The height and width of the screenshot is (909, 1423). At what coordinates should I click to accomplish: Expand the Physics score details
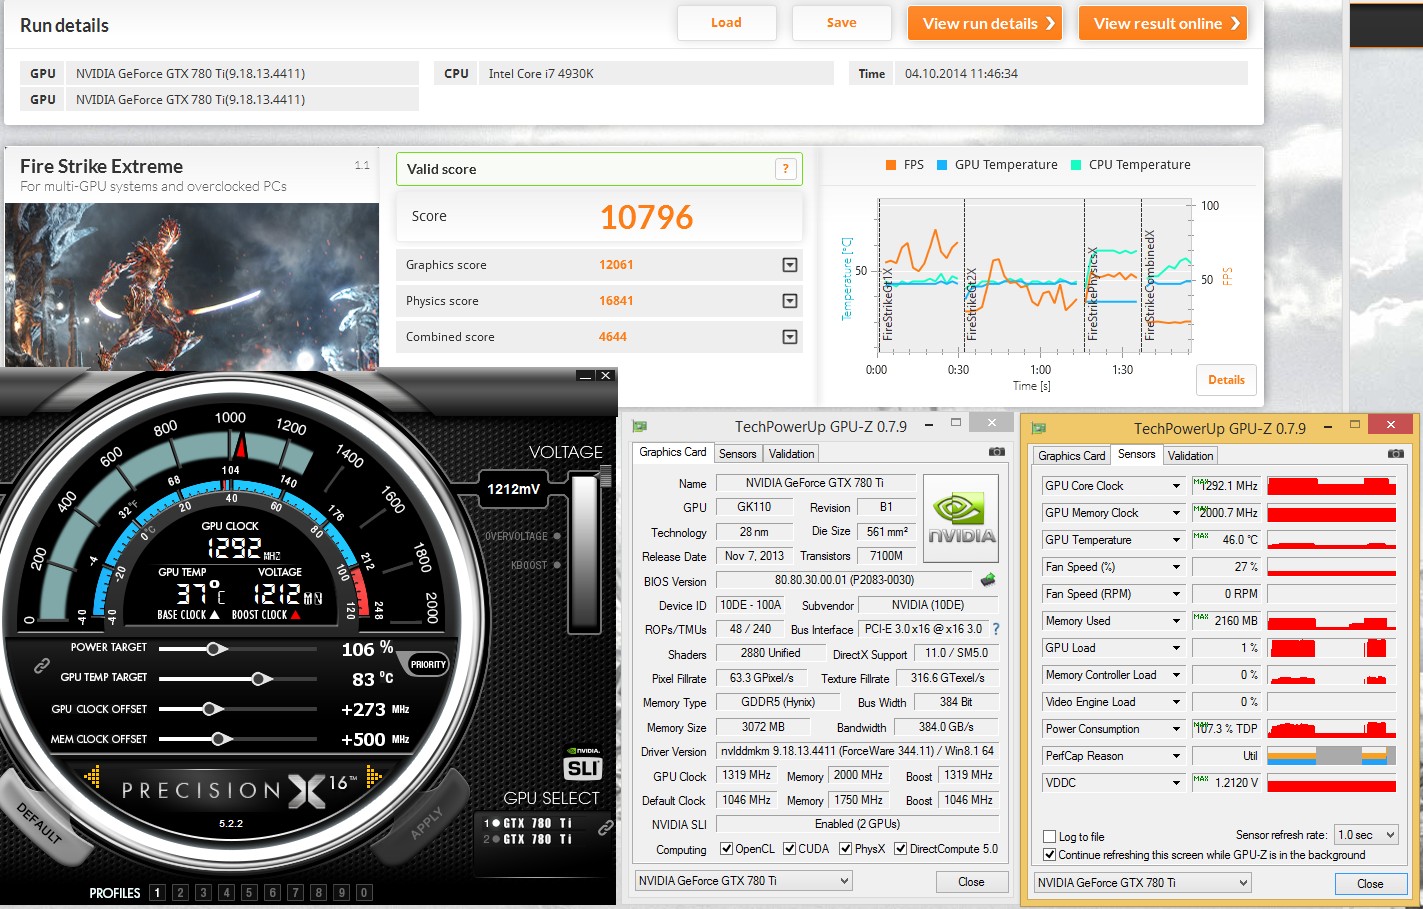click(x=790, y=301)
